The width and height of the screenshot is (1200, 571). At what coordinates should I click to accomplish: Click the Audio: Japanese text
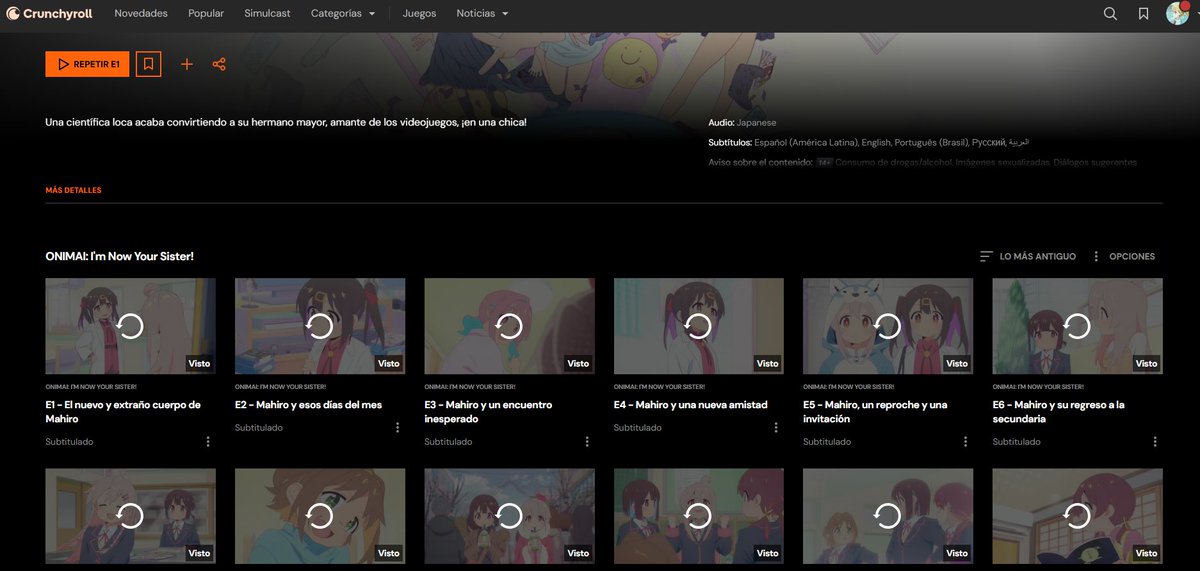(742, 122)
